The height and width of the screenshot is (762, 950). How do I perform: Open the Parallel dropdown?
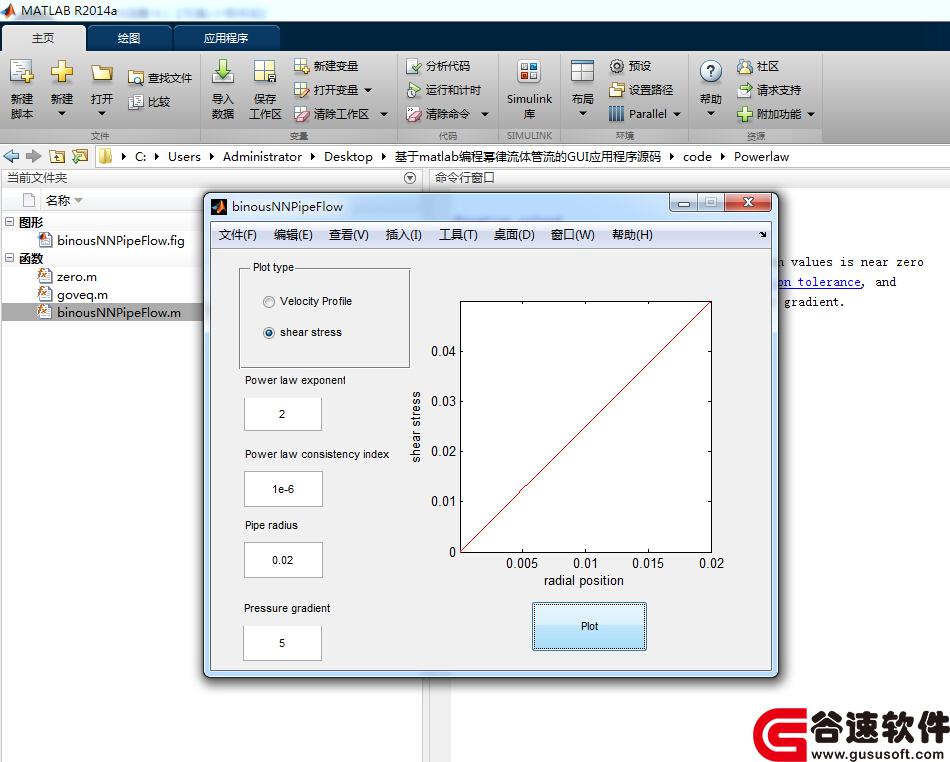[677, 114]
